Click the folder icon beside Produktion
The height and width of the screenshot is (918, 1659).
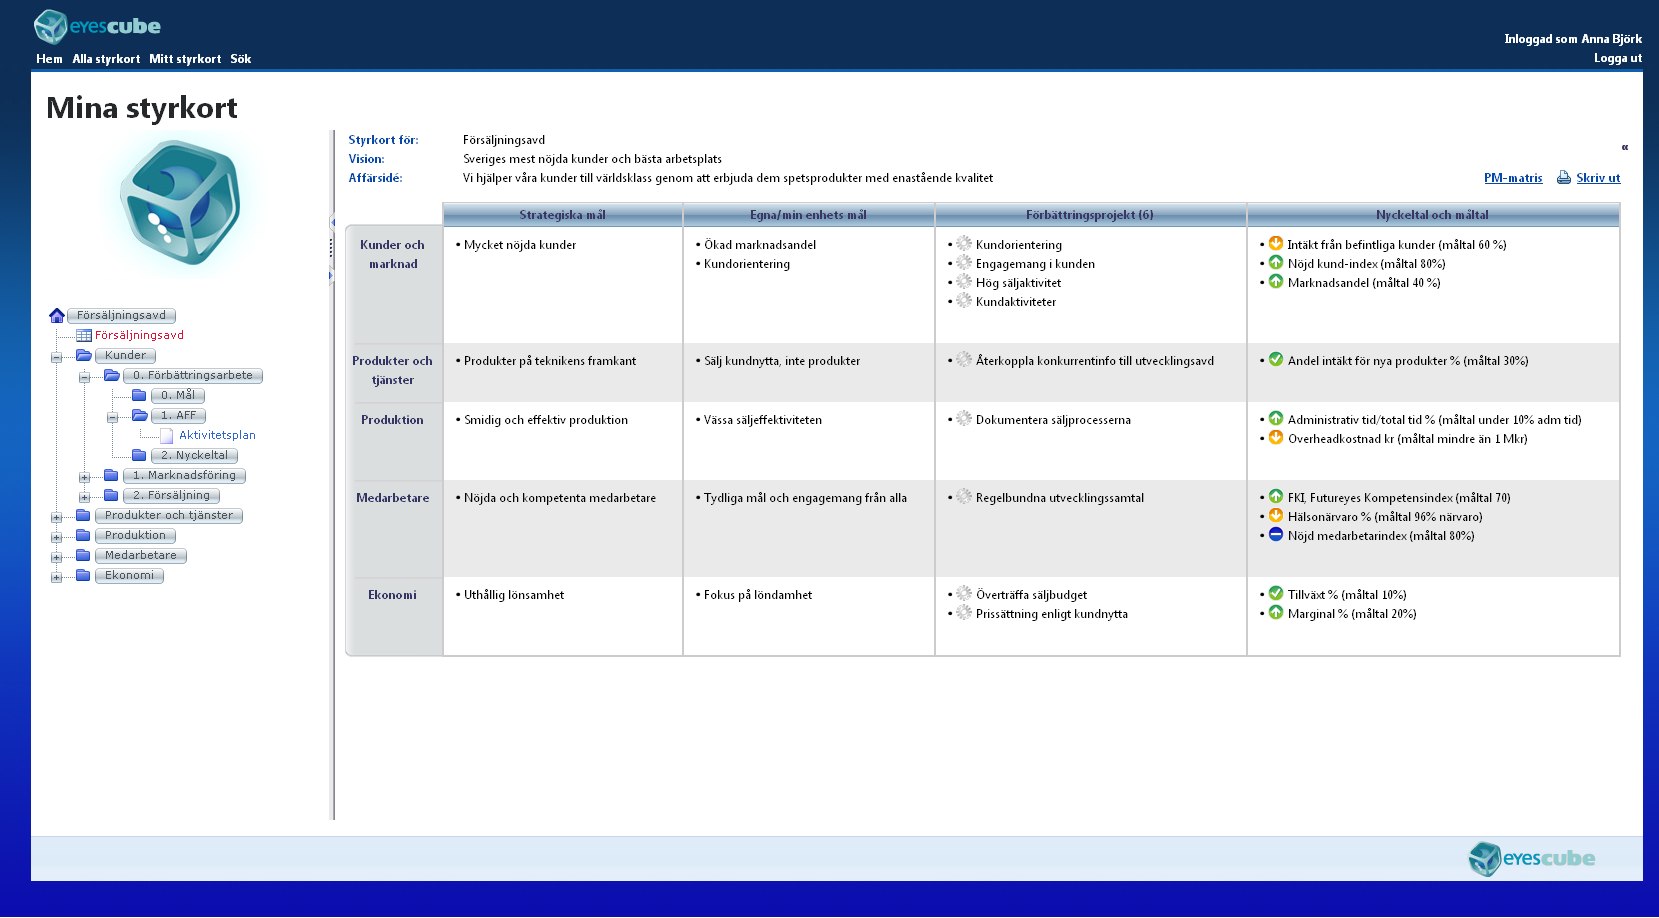pyautogui.click(x=83, y=536)
